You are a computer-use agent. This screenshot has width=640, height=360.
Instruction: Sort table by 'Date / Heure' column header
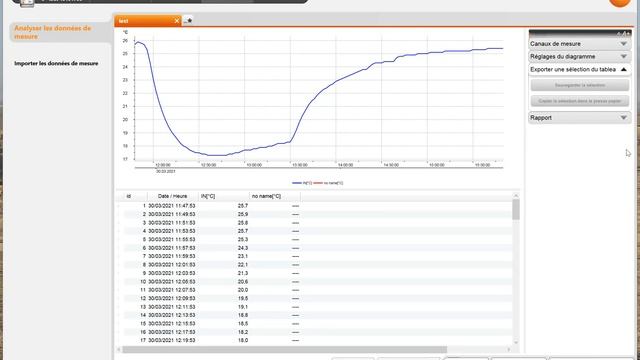coord(173,196)
